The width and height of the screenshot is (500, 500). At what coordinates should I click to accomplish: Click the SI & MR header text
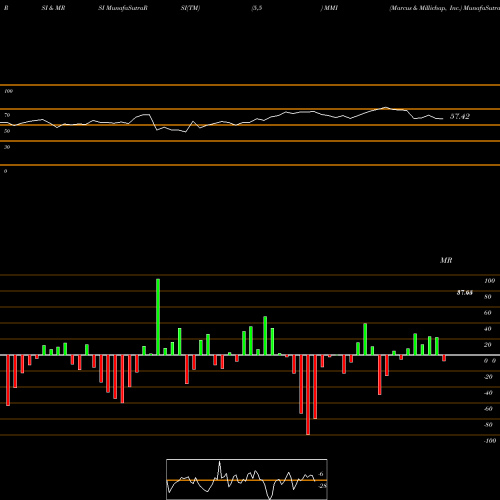tap(53, 8)
